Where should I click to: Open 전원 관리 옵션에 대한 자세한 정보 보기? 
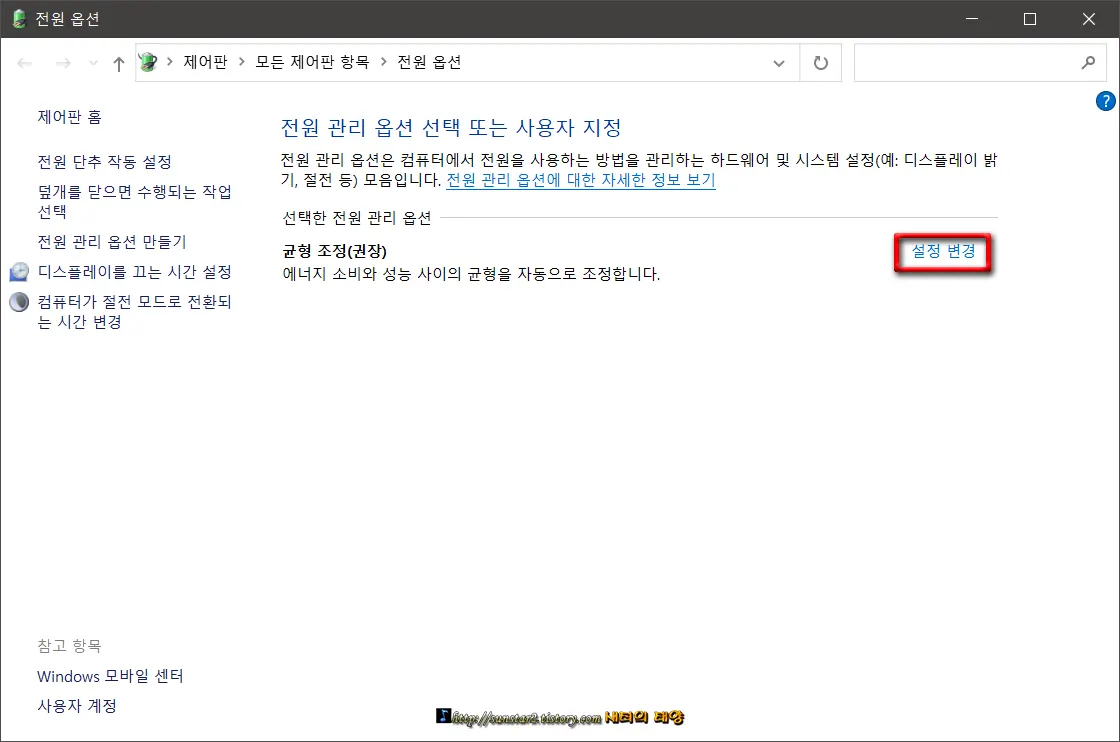(580, 180)
